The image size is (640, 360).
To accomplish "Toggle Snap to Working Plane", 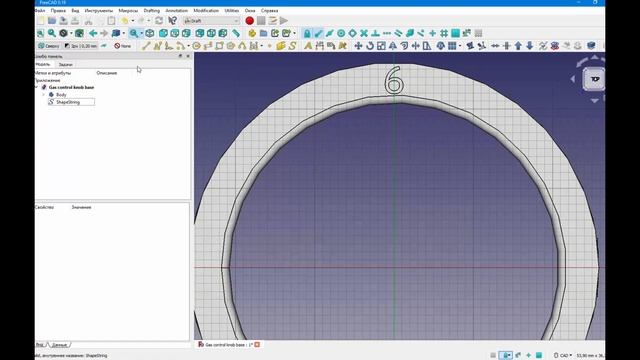I will point(456,33).
